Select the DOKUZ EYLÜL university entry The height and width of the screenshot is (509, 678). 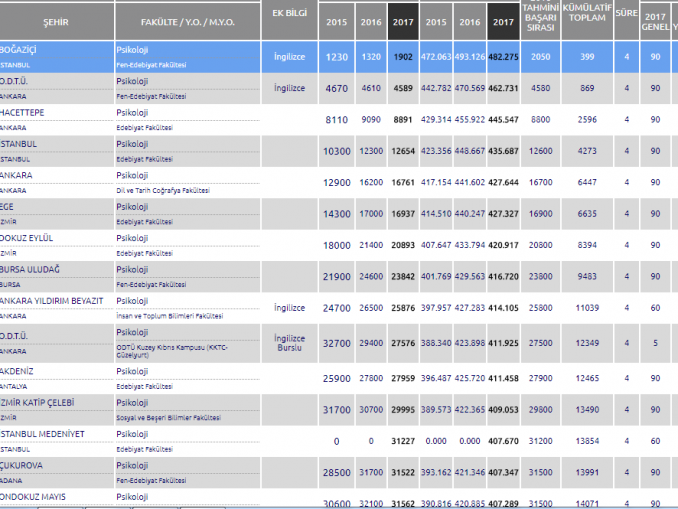pyautogui.click(x=29, y=237)
